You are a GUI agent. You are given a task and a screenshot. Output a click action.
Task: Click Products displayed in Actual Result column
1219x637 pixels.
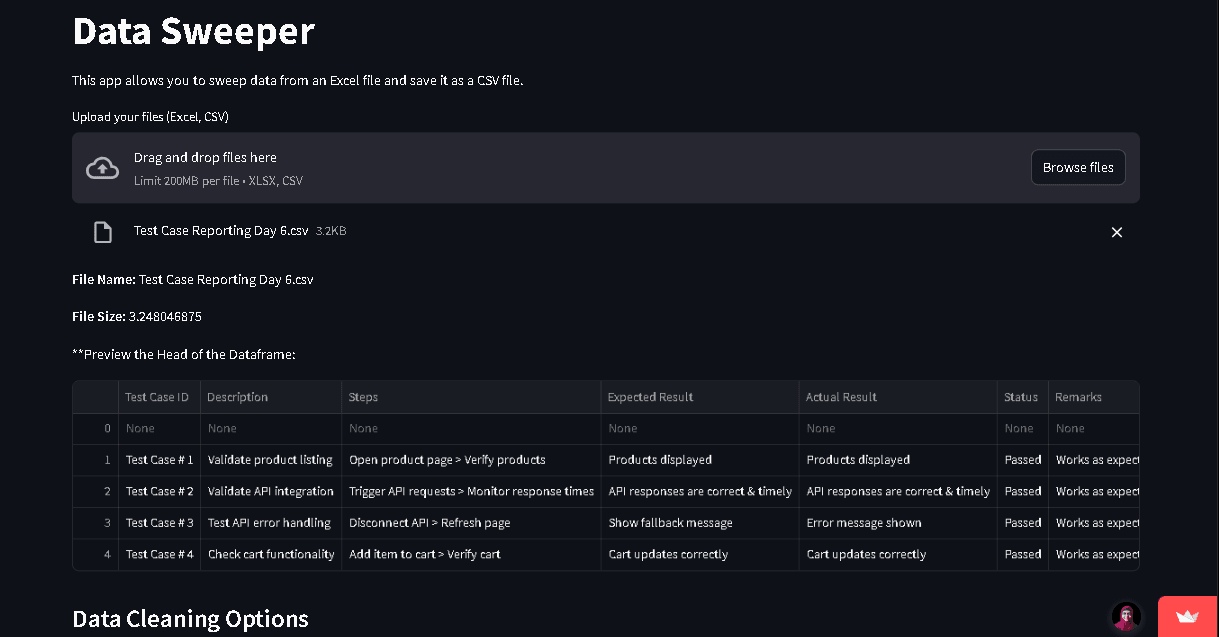pos(898,460)
